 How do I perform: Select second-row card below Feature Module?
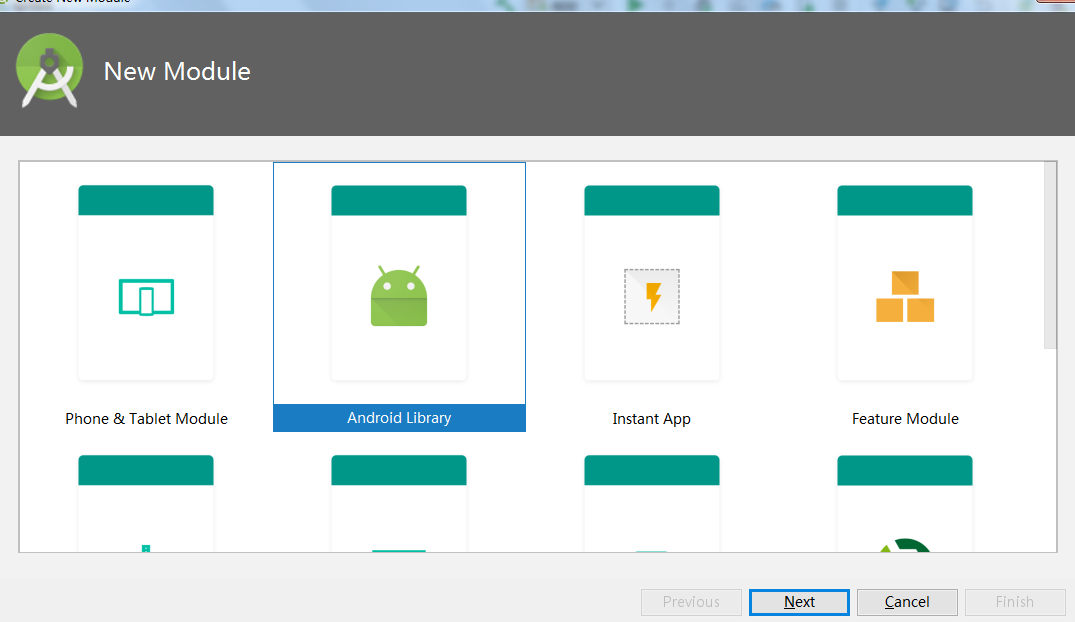point(905,503)
